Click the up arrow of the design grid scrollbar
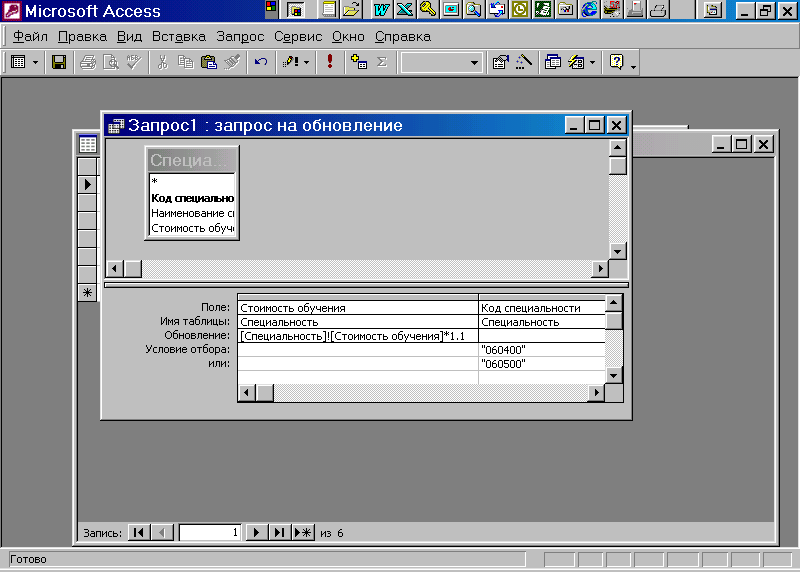Viewport: 800px width, 572px height. coord(614,303)
